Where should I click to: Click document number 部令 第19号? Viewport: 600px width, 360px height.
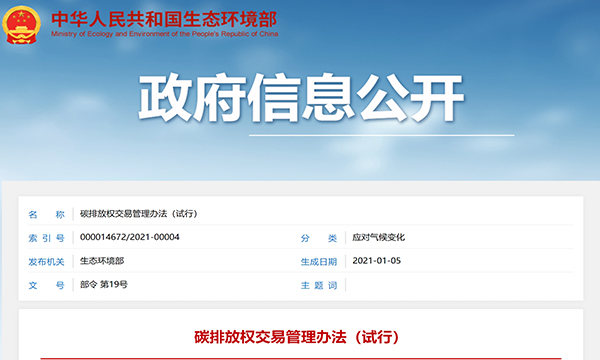[x=104, y=284]
